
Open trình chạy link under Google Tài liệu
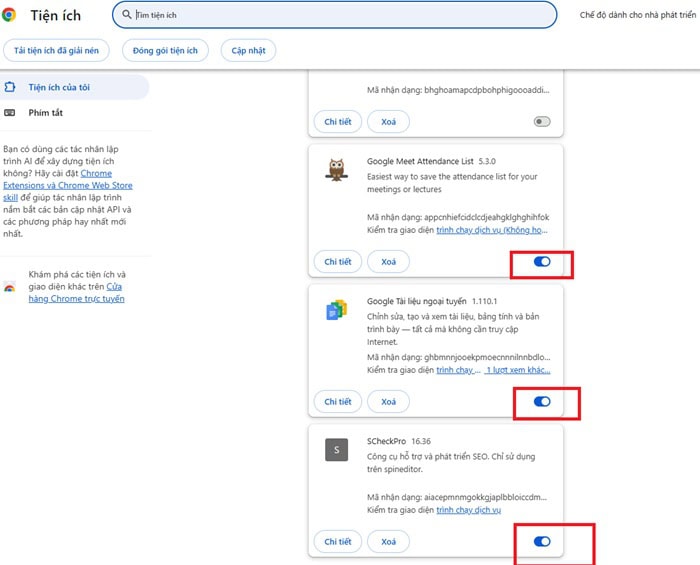(x=458, y=370)
